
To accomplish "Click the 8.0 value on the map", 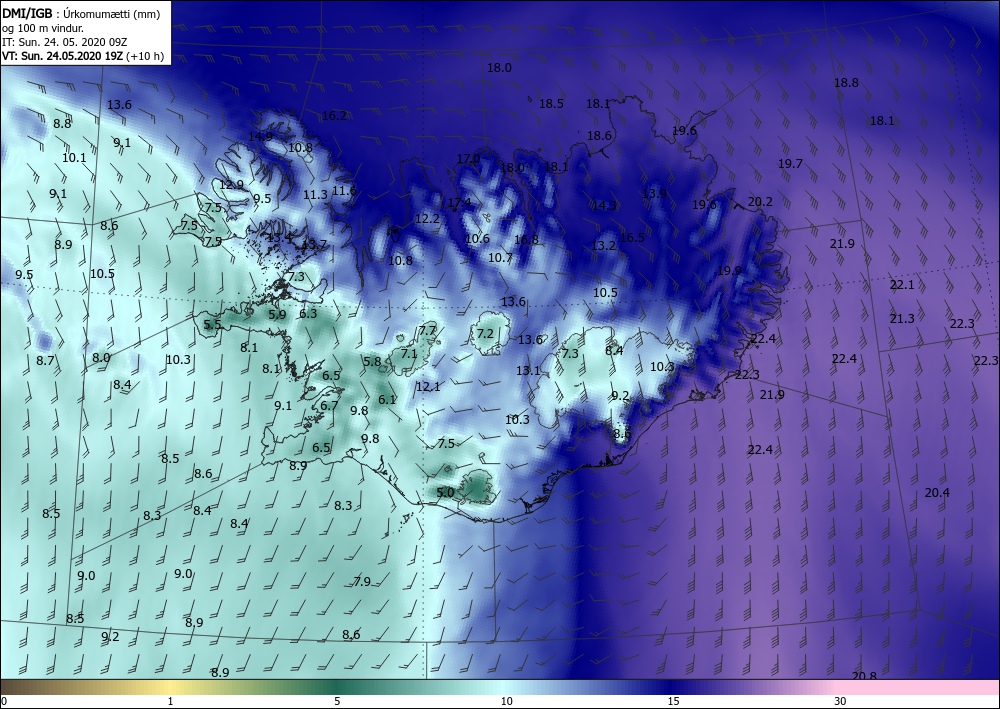I will click(x=101, y=358).
